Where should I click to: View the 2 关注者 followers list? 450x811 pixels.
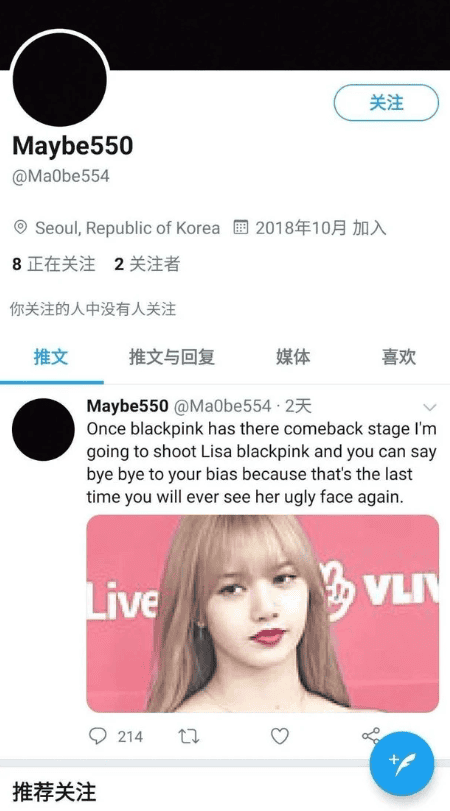[x=147, y=264]
